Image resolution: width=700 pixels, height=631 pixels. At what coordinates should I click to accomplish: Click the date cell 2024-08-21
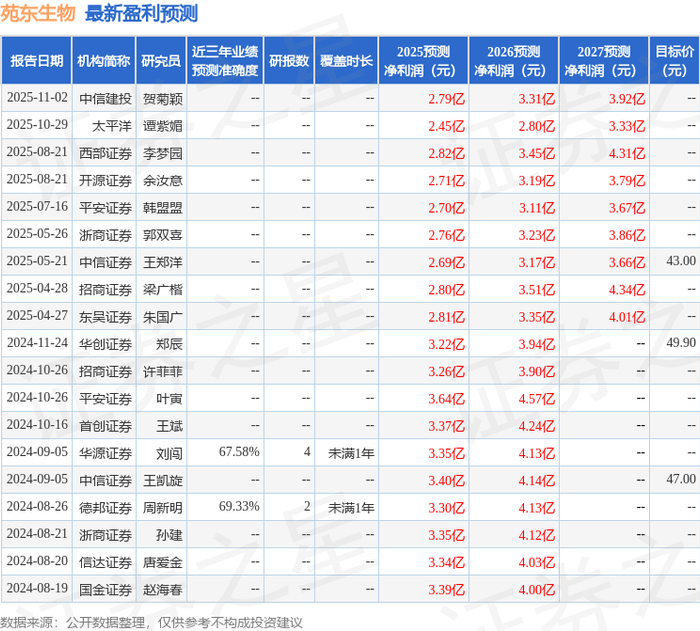point(37,533)
